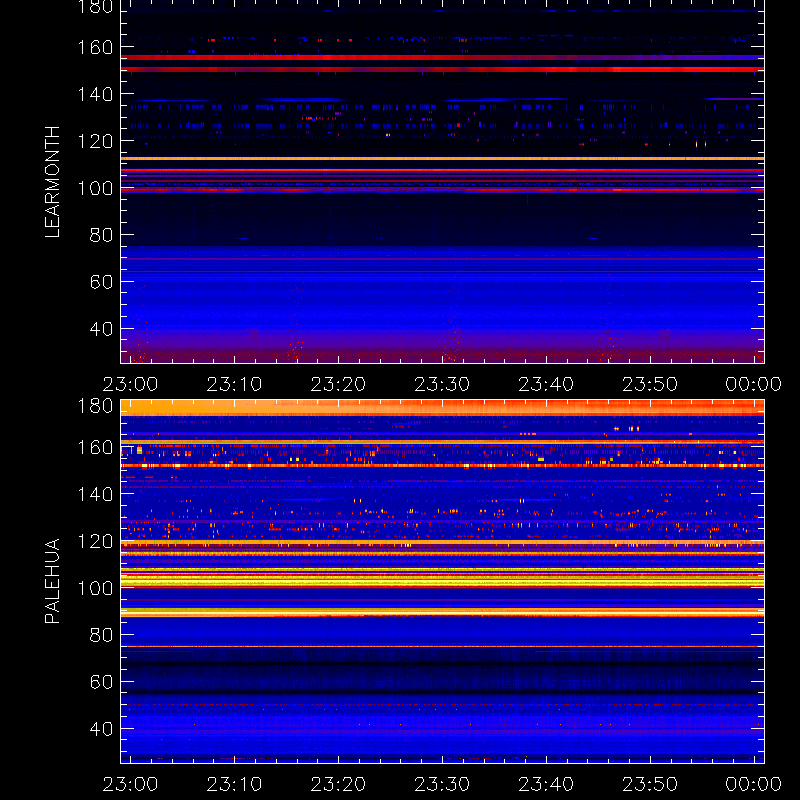Click the PALEHUA axis title
The width and height of the screenshot is (800, 800).
[52, 581]
